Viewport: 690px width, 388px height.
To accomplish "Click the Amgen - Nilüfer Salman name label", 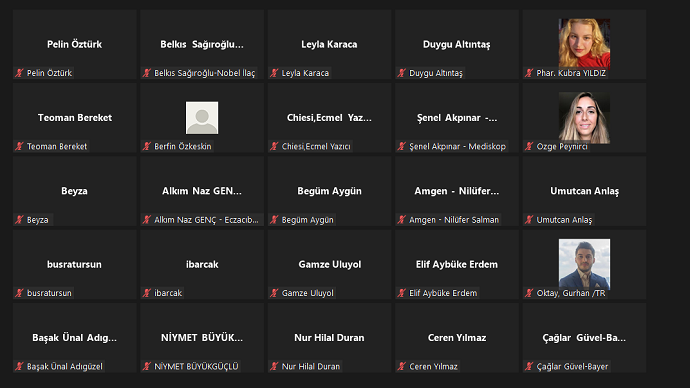I will point(454,220).
